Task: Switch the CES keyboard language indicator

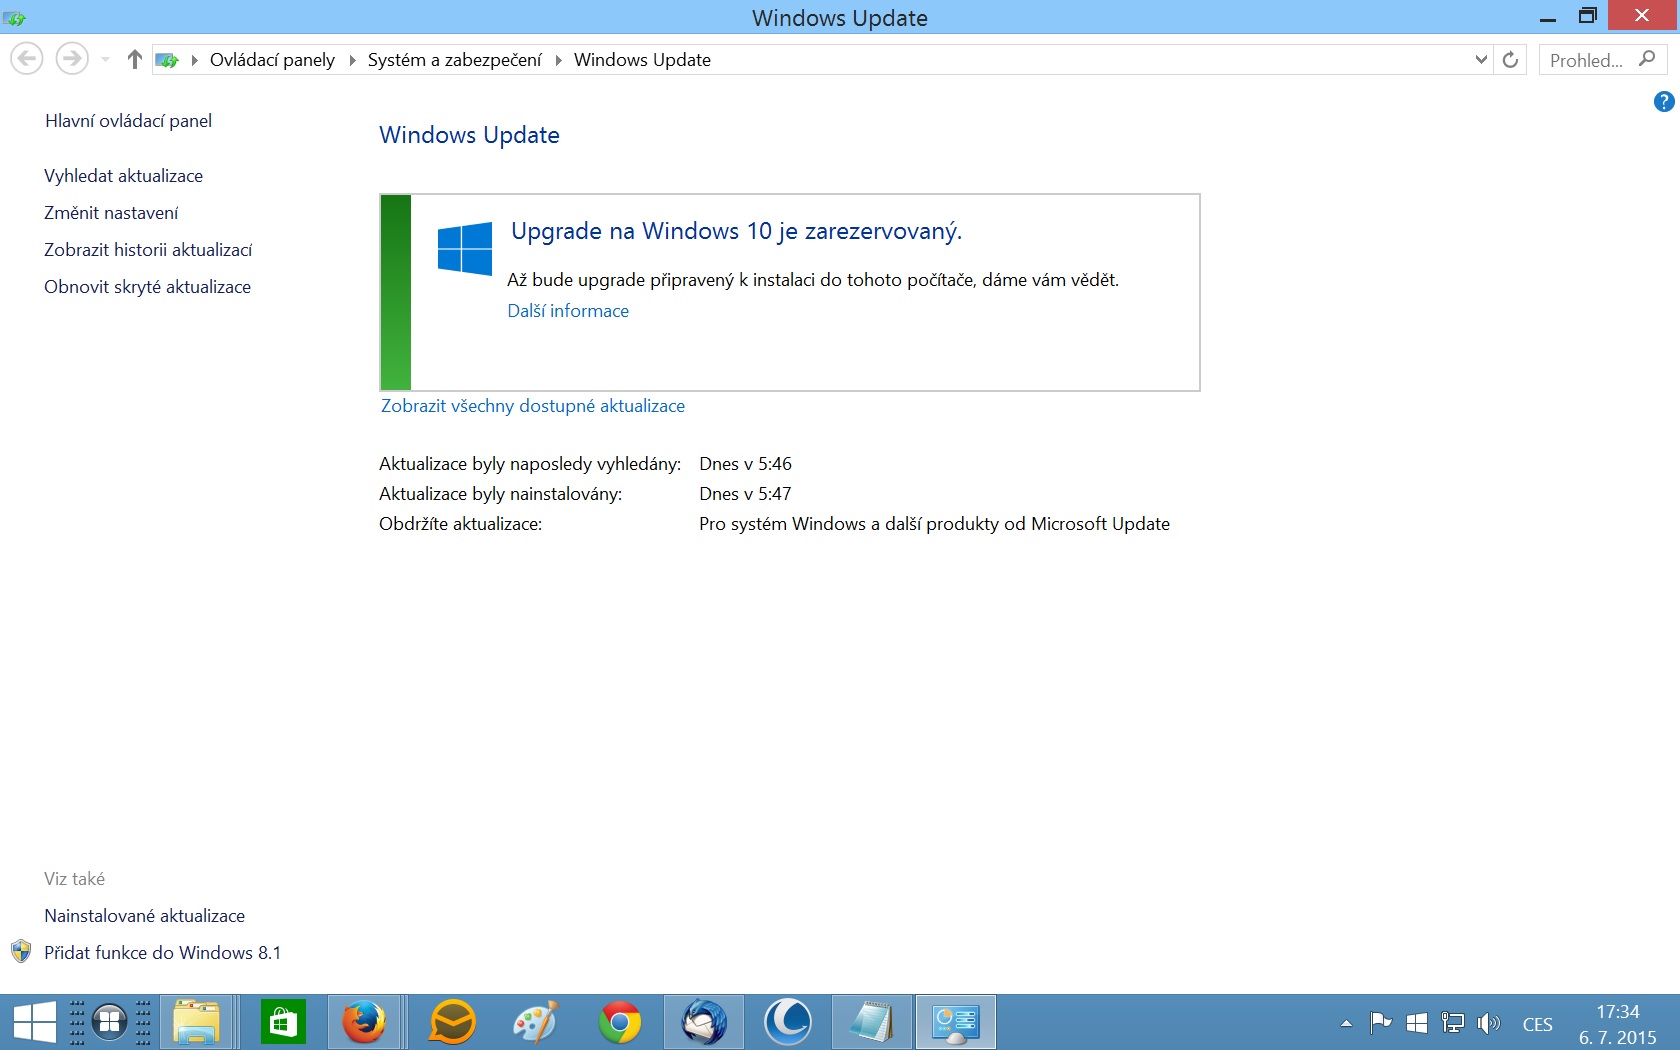Action: (1537, 1024)
